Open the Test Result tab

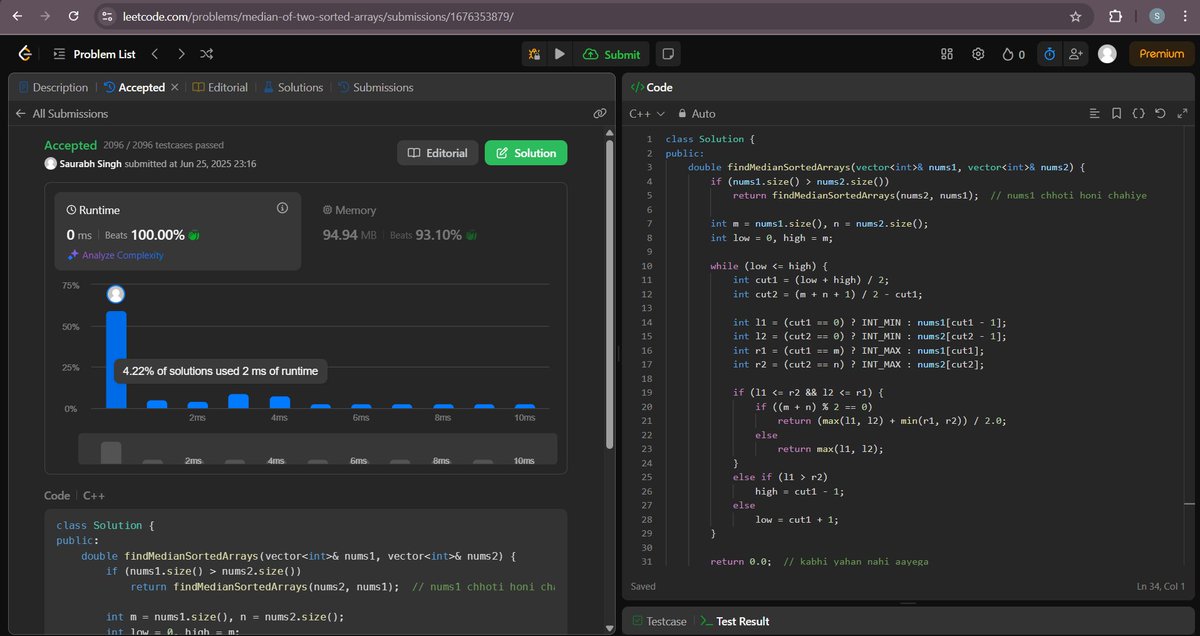click(735, 621)
